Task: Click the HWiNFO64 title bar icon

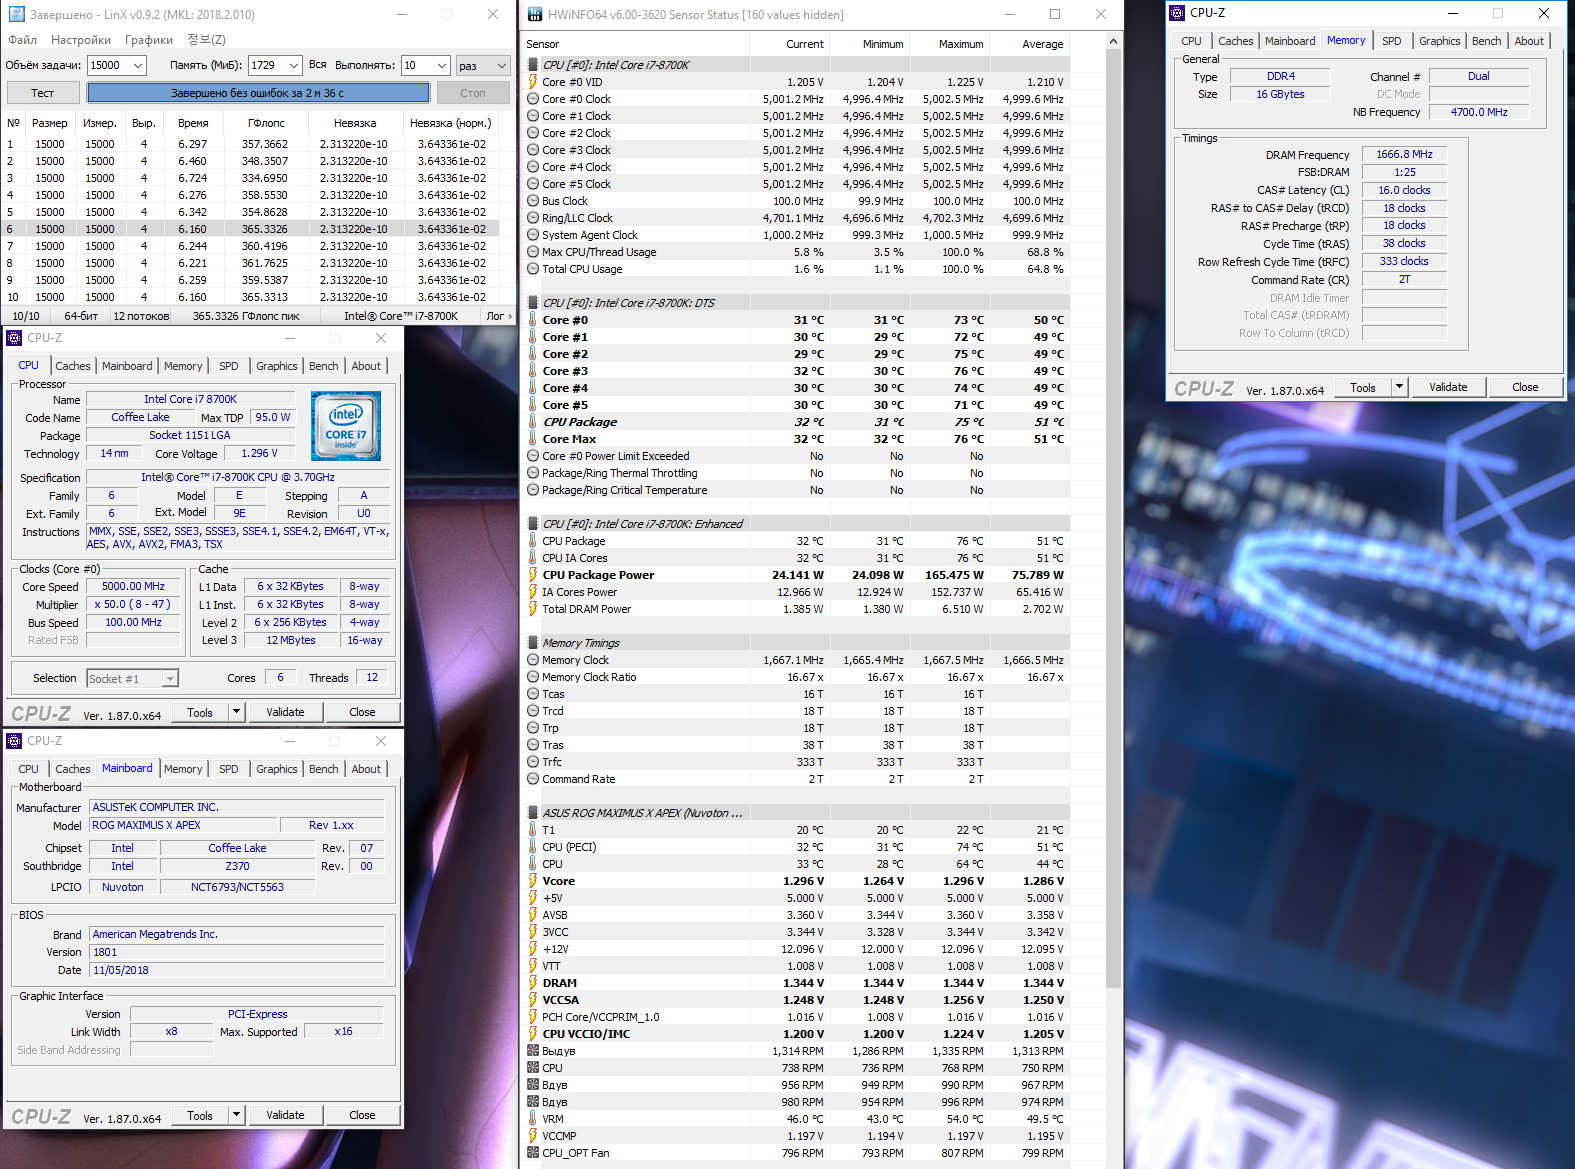Action: [x=534, y=15]
